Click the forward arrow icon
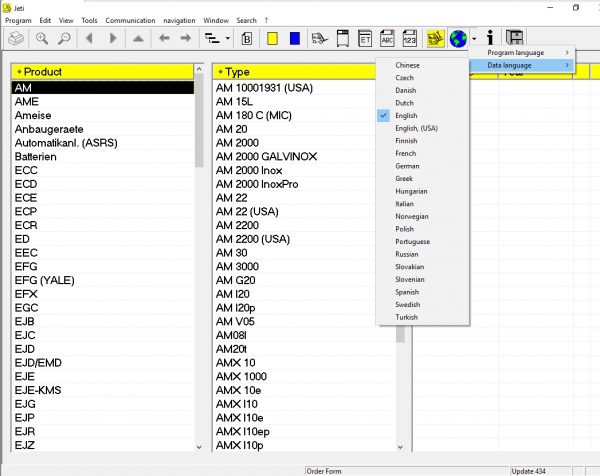The height and width of the screenshot is (476, 600). coord(186,38)
